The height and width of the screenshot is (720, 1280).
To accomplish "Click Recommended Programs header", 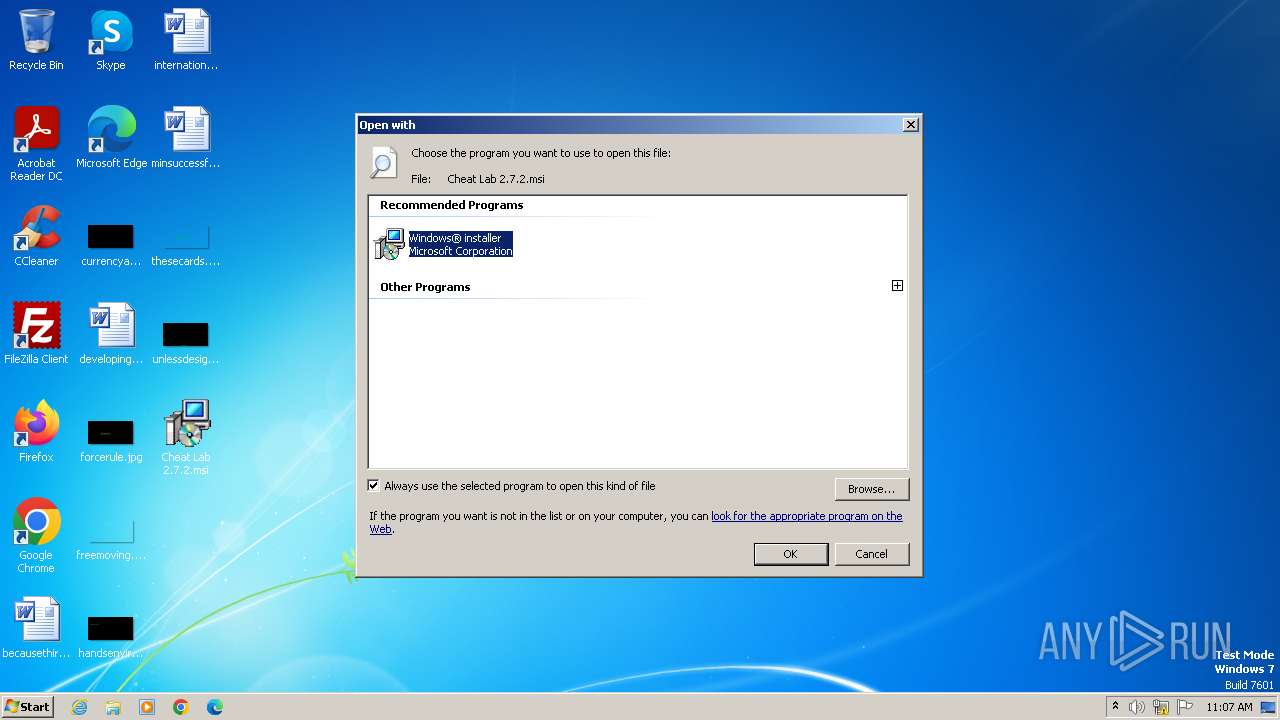I will pos(451,205).
